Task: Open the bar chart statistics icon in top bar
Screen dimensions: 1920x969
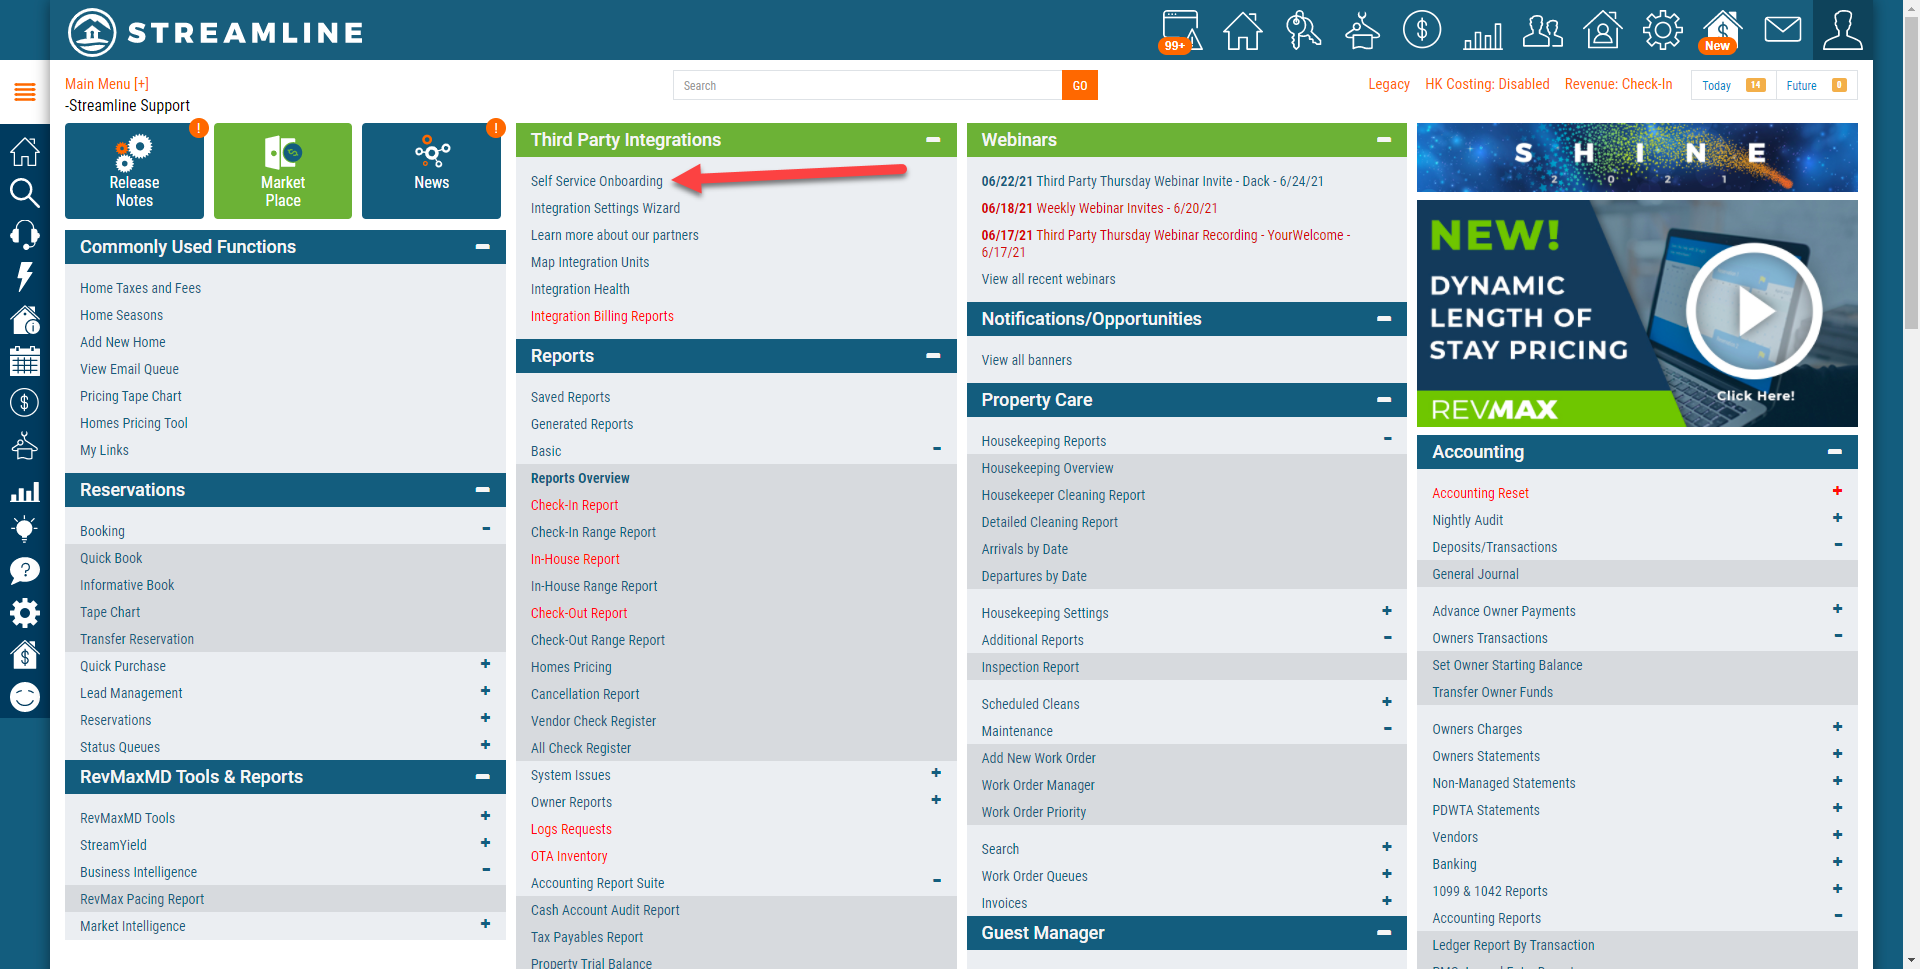Action: tap(1482, 33)
